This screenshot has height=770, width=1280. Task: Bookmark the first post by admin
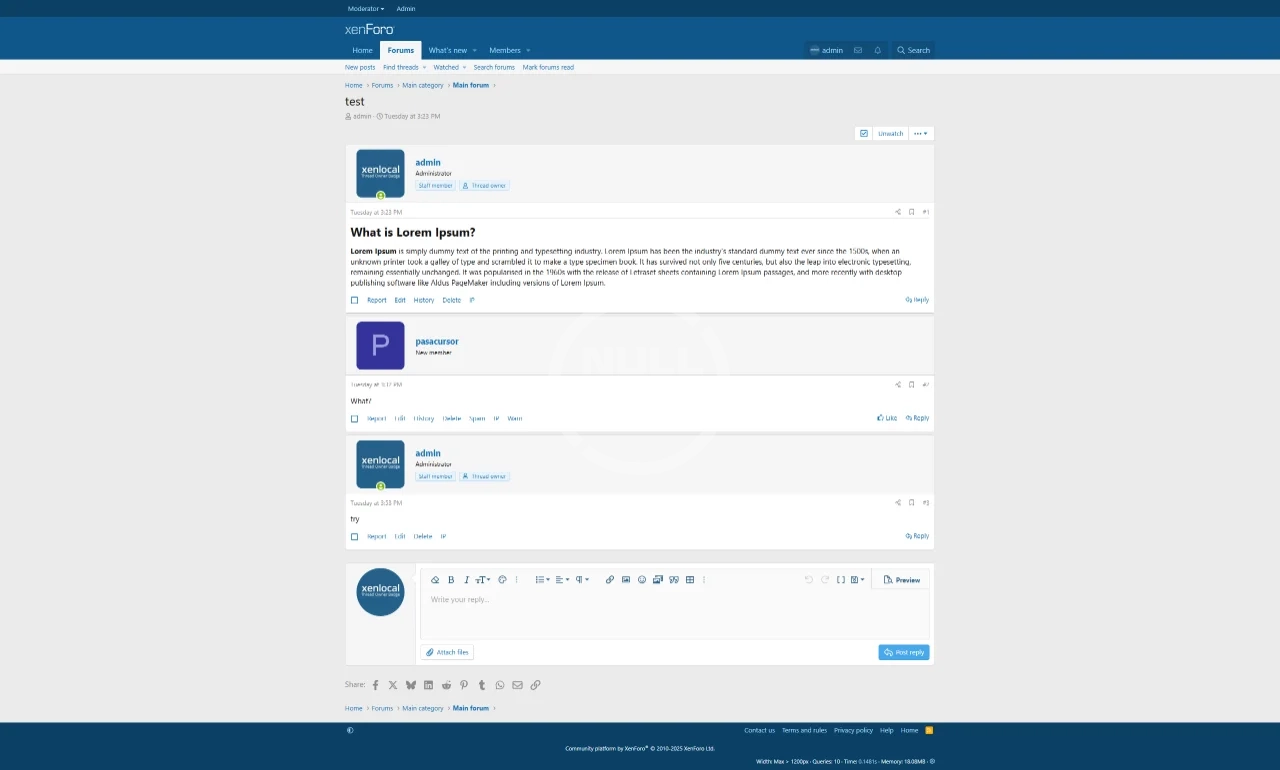click(x=911, y=212)
